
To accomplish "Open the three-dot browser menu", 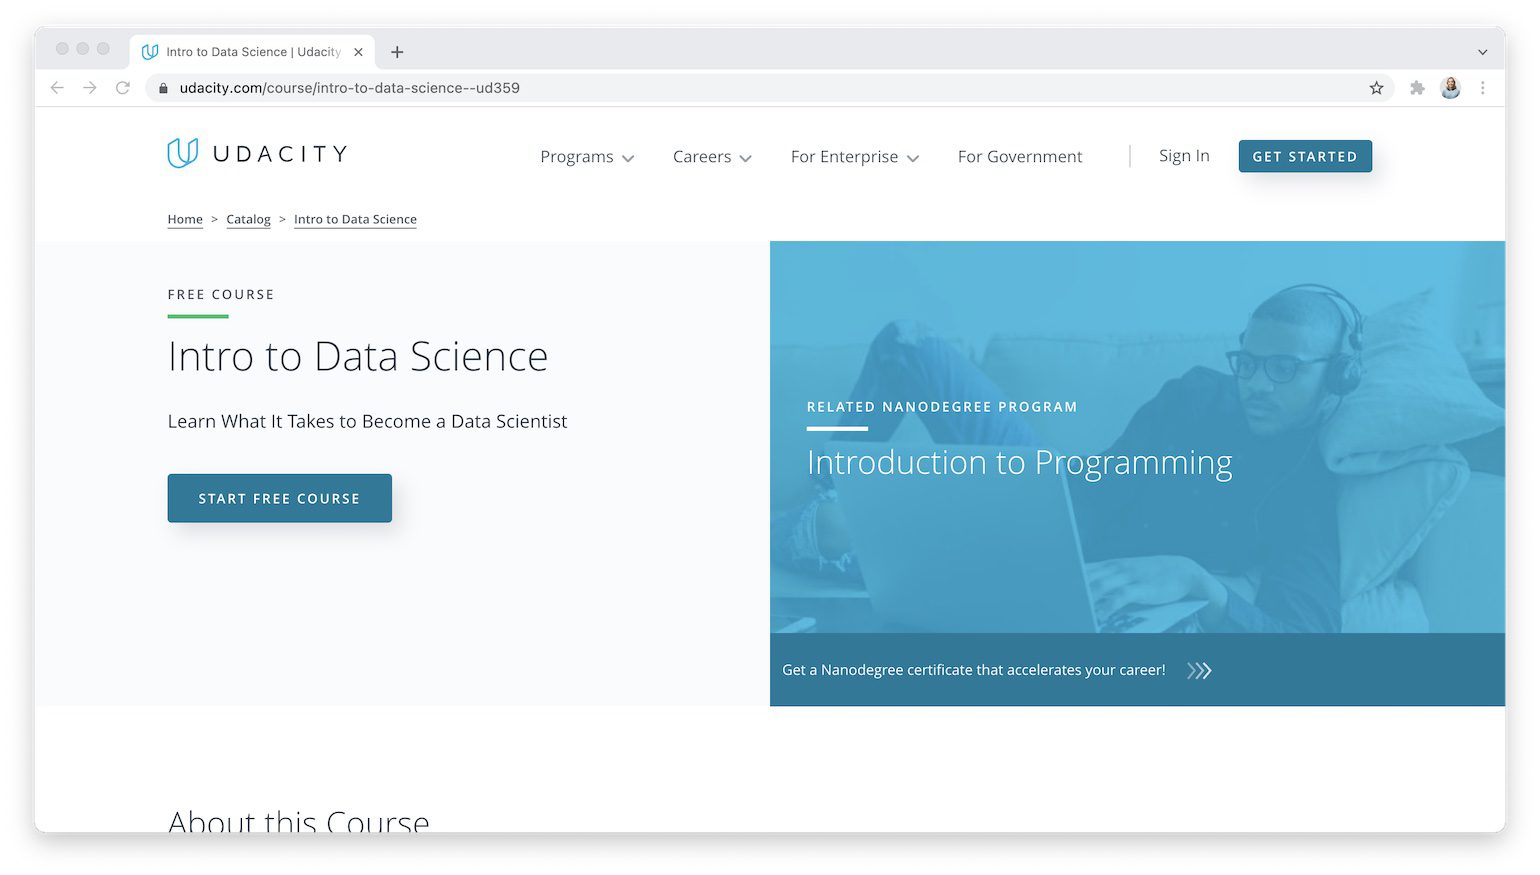I will click(x=1483, y=88).
